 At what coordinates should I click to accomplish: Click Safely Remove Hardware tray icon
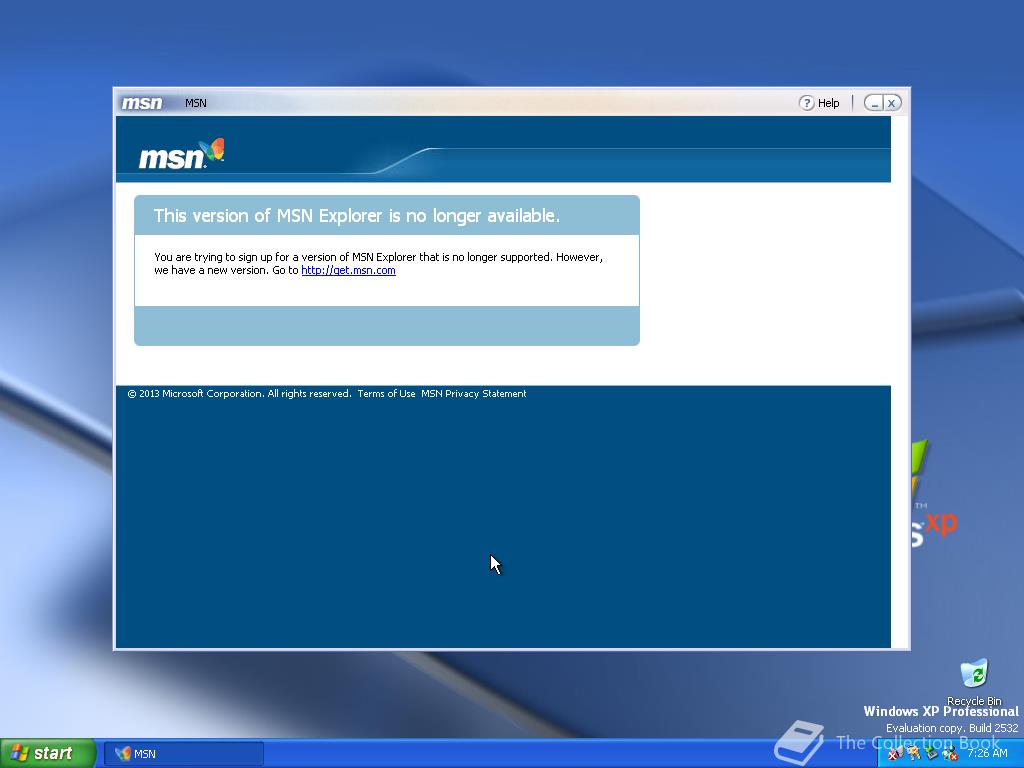tap(931, 753)
